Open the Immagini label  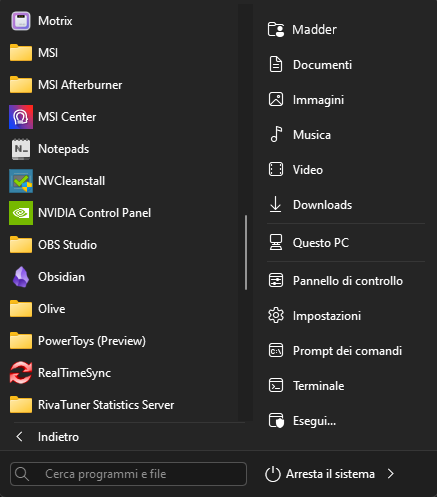[318, 100]
